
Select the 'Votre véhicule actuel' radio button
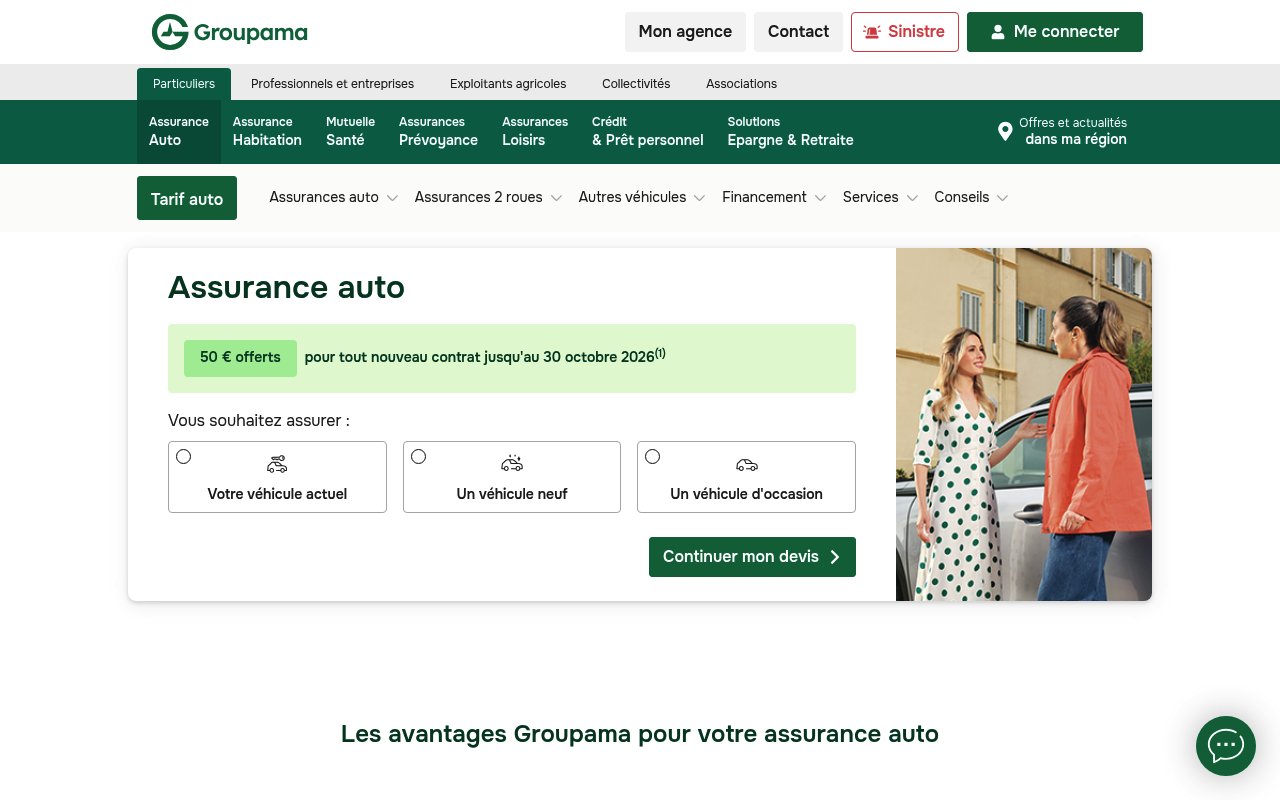point(184,457)
